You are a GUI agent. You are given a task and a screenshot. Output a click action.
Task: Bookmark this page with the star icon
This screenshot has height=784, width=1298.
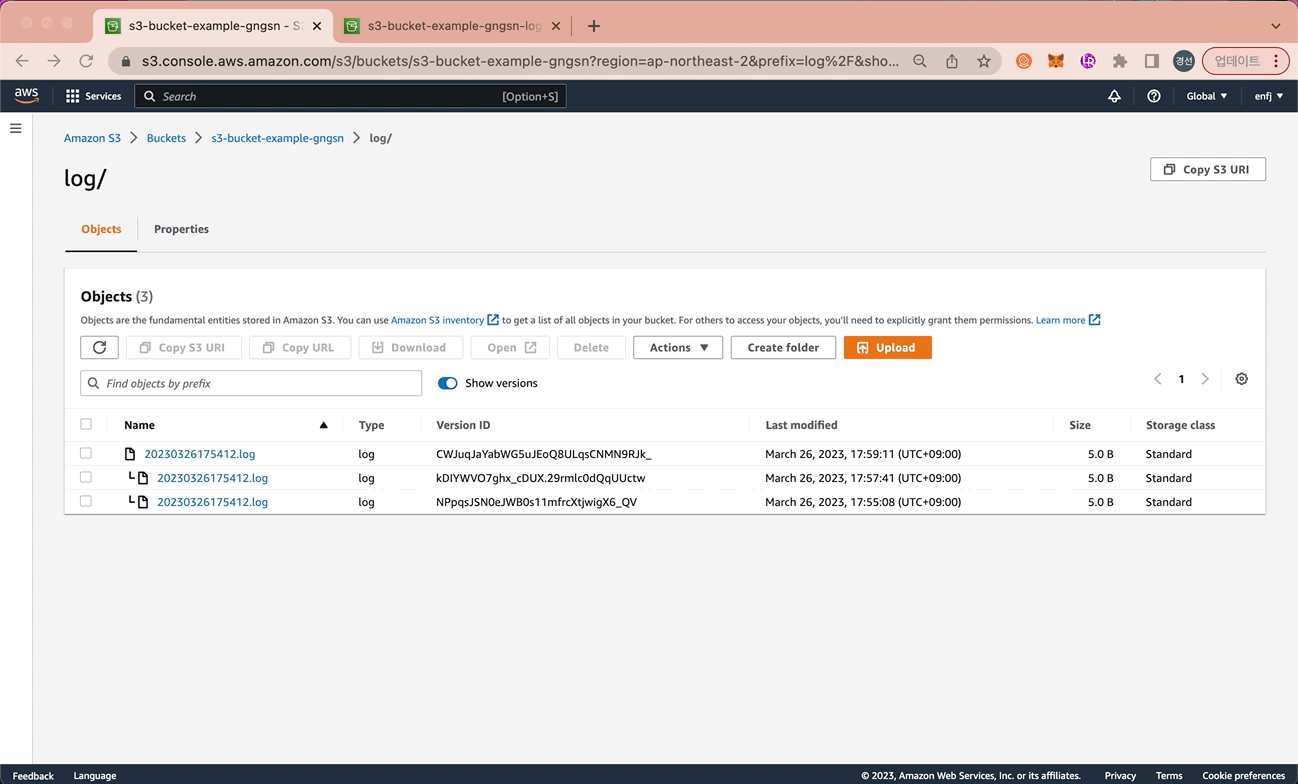984,61
